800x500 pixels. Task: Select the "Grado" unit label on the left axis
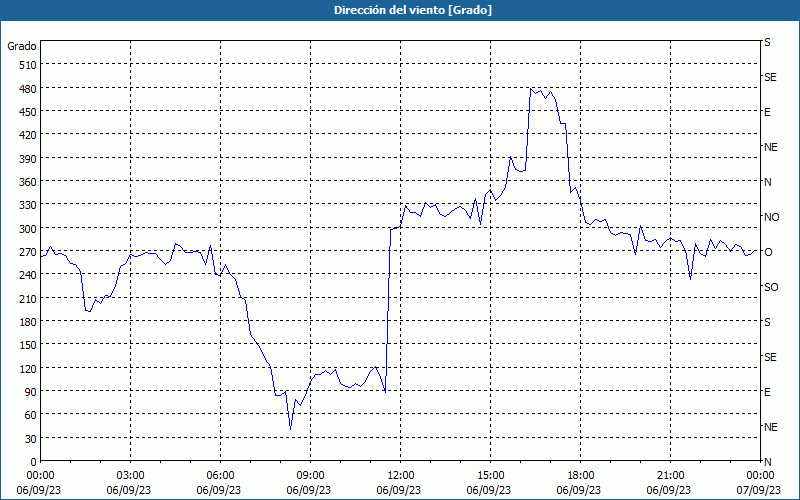pyautogui.click(x=22, y=46)
